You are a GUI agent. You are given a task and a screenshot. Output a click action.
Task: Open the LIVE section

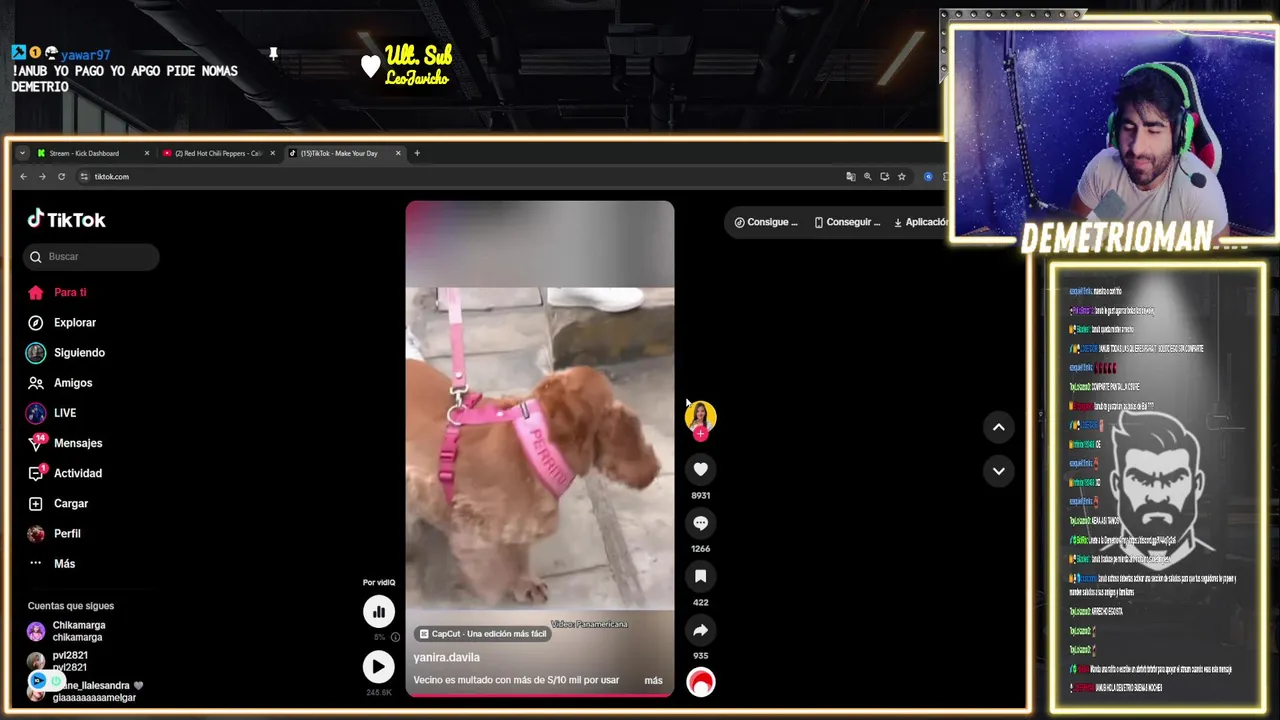click(x=65, y=413)
